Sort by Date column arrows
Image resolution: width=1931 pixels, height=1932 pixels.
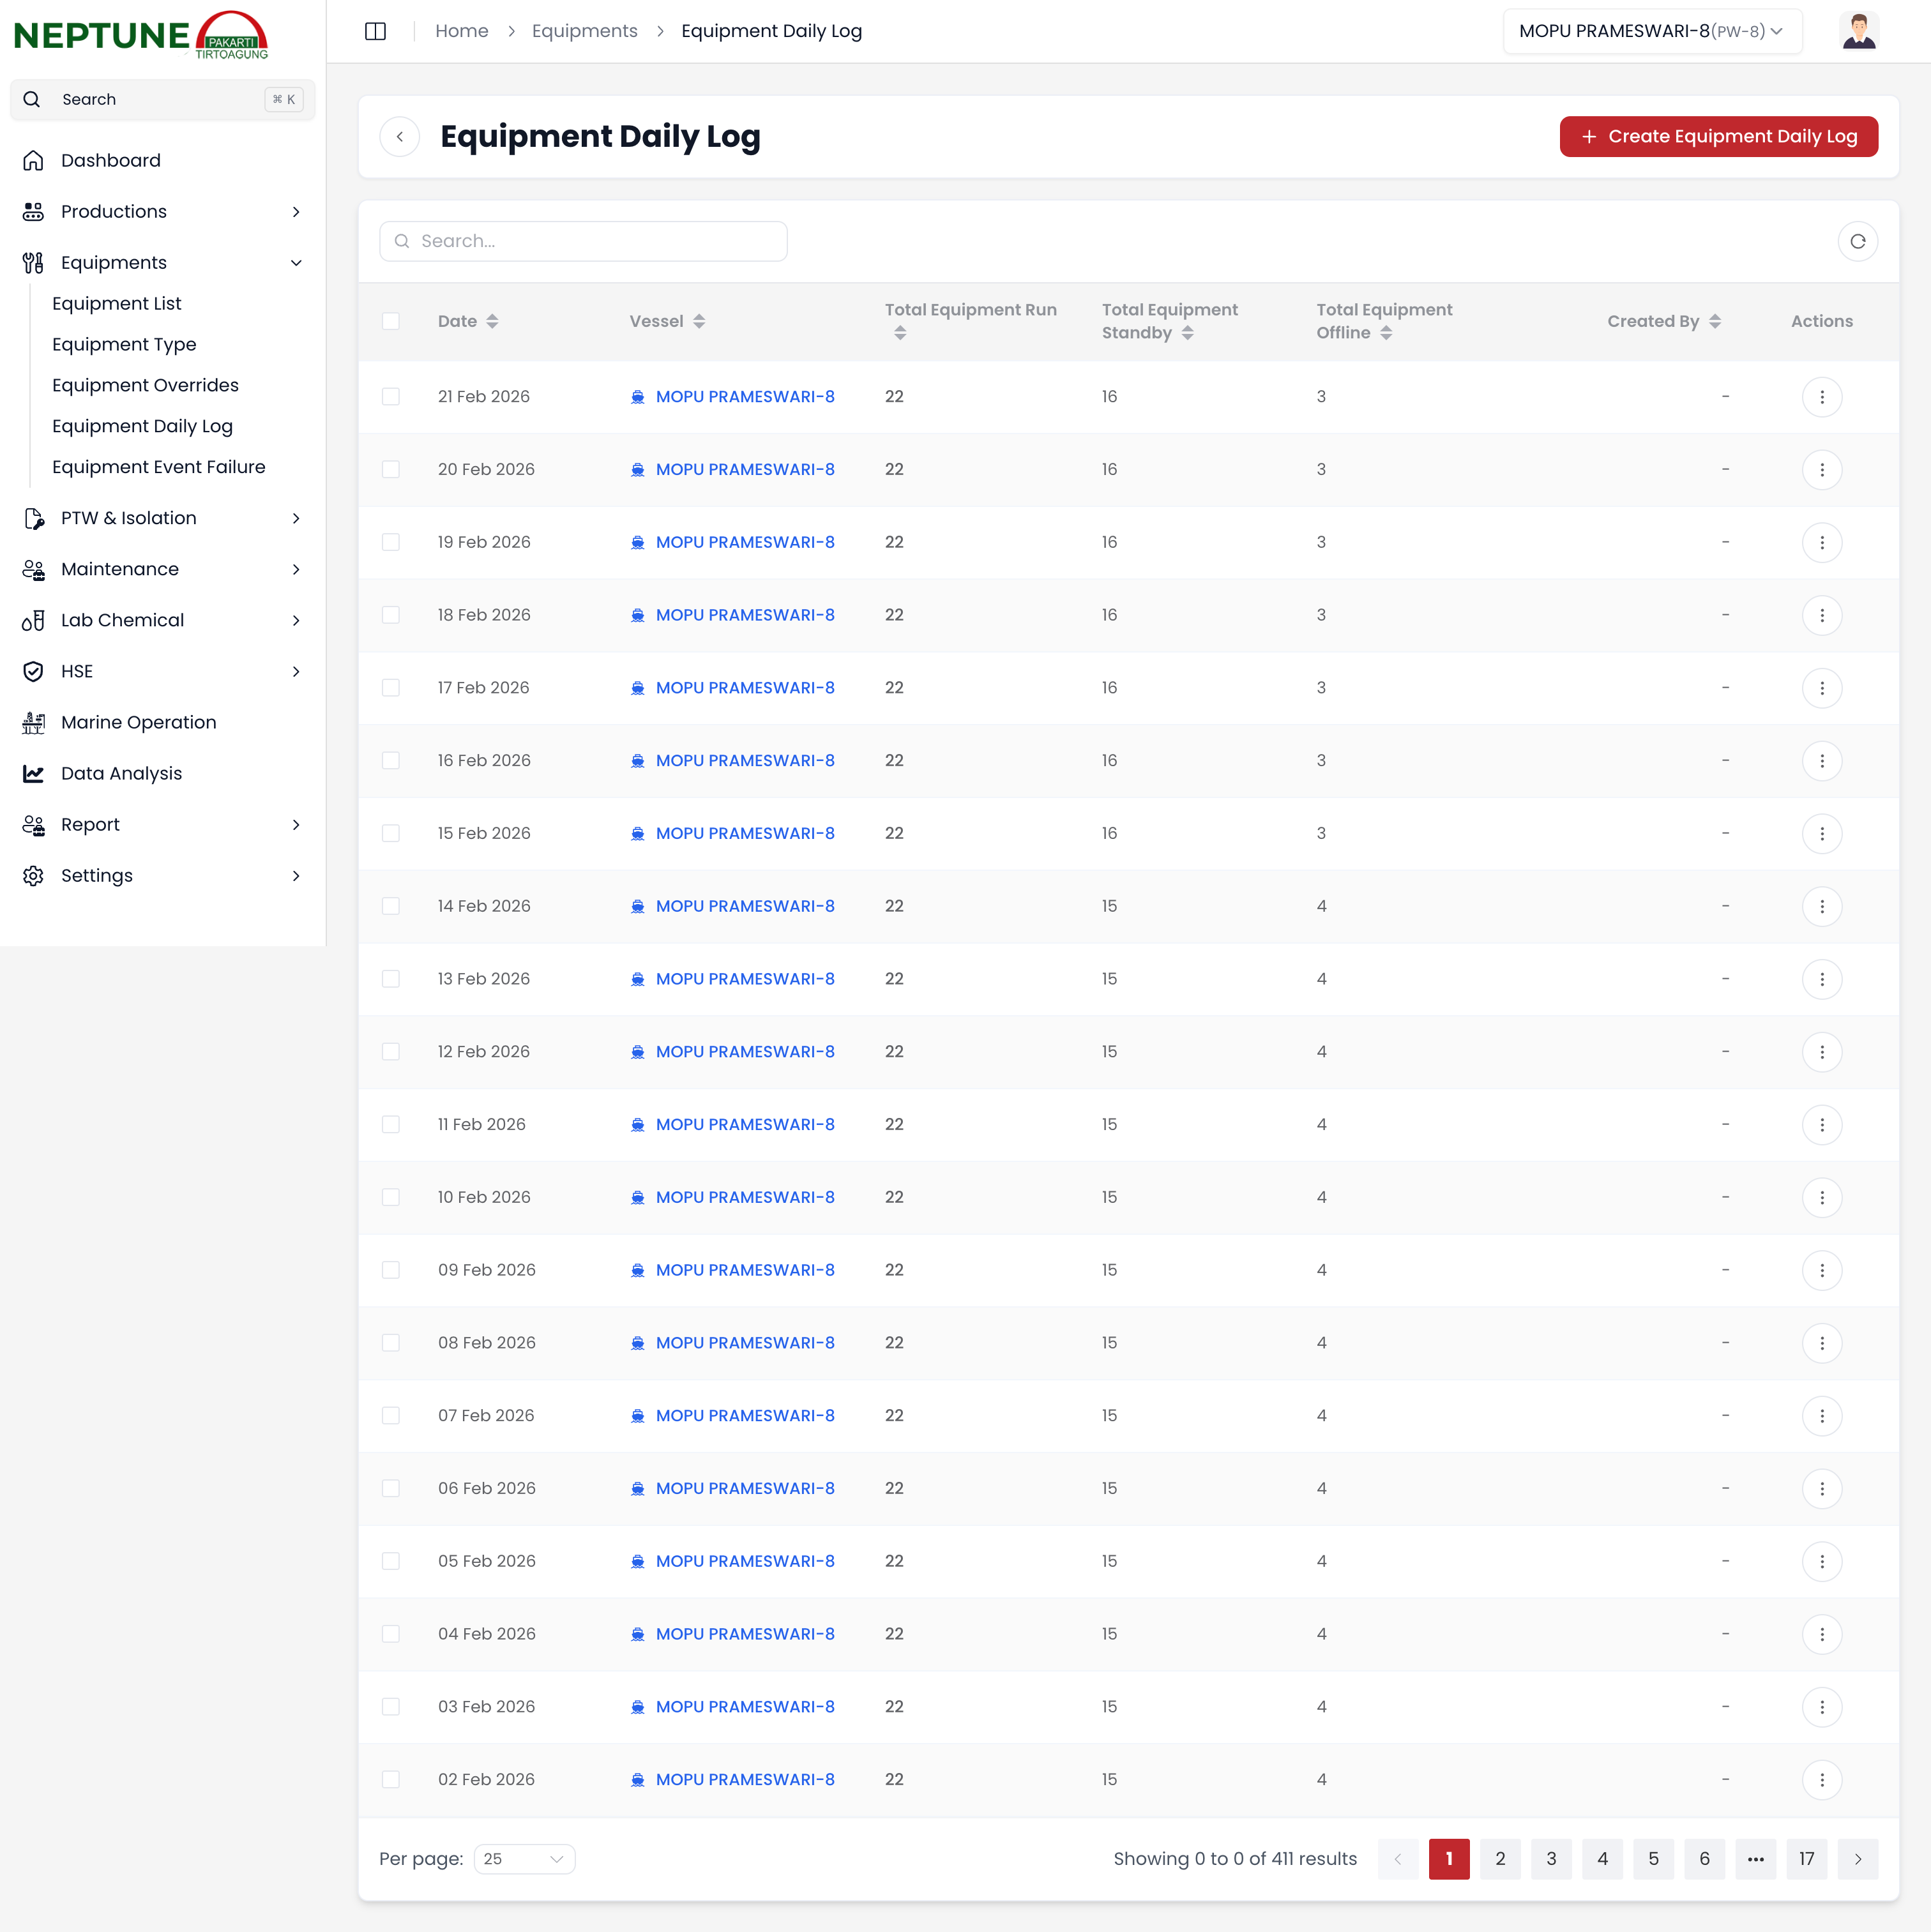492,321
